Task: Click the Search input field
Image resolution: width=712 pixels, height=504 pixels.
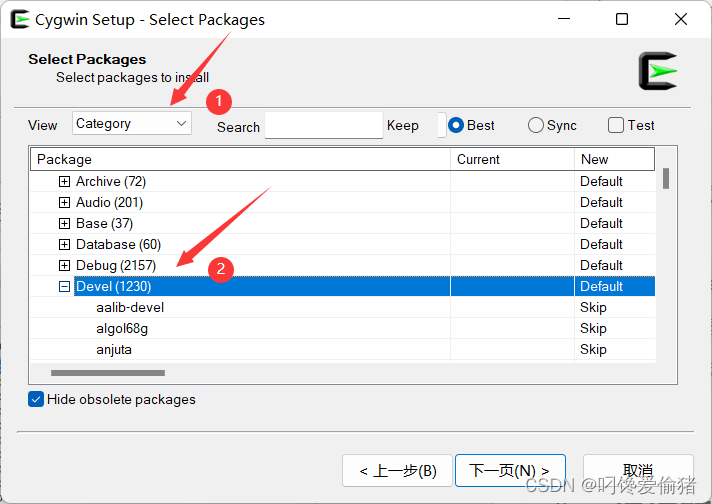Action: (x=324, y=125)
